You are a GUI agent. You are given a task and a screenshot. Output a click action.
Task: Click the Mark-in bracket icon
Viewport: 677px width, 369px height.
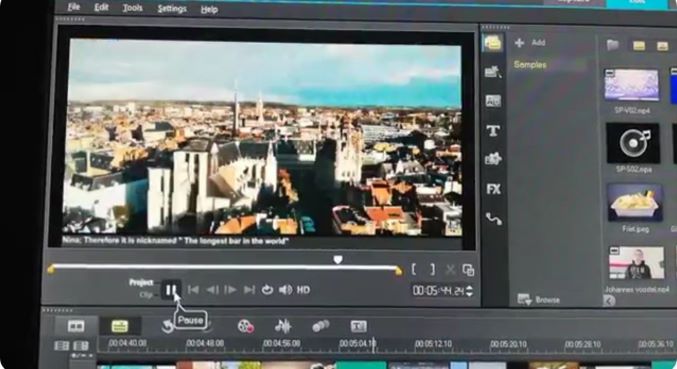point(414,270)
